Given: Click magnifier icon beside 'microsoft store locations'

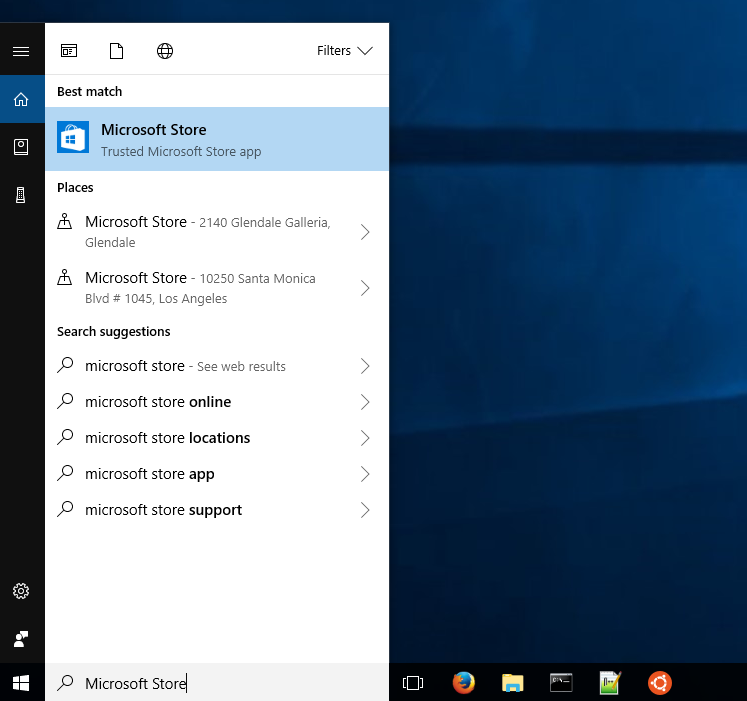Looking at the screenshot, I should tap(65, 437).
